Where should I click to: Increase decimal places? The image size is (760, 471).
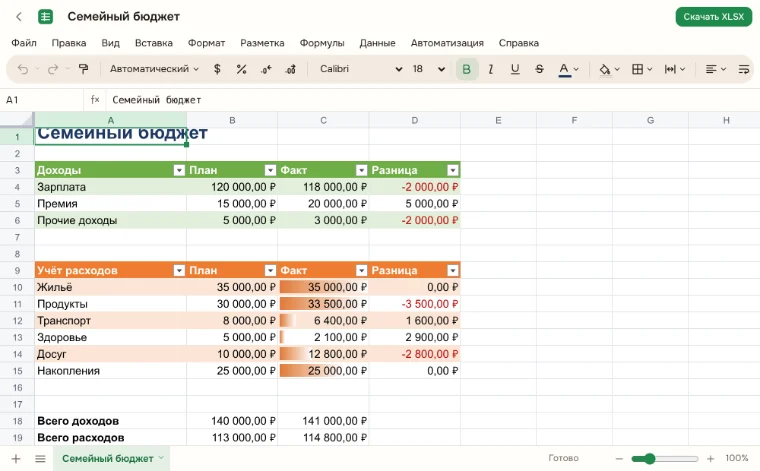291,69
